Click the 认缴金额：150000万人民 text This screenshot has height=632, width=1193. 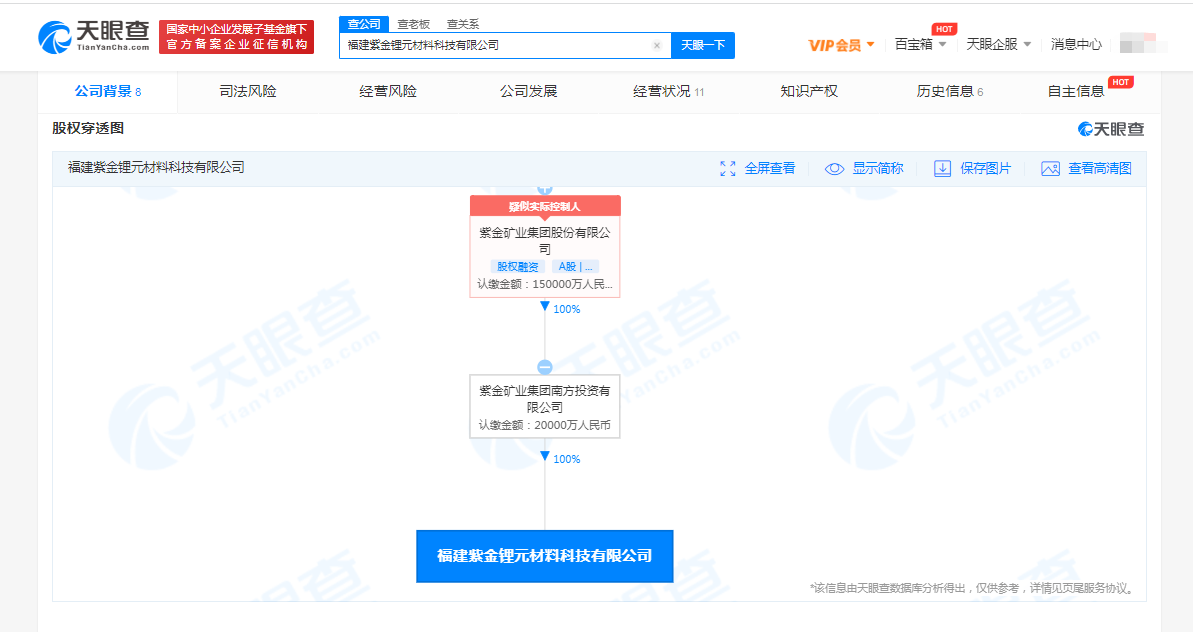coord(545,284)
